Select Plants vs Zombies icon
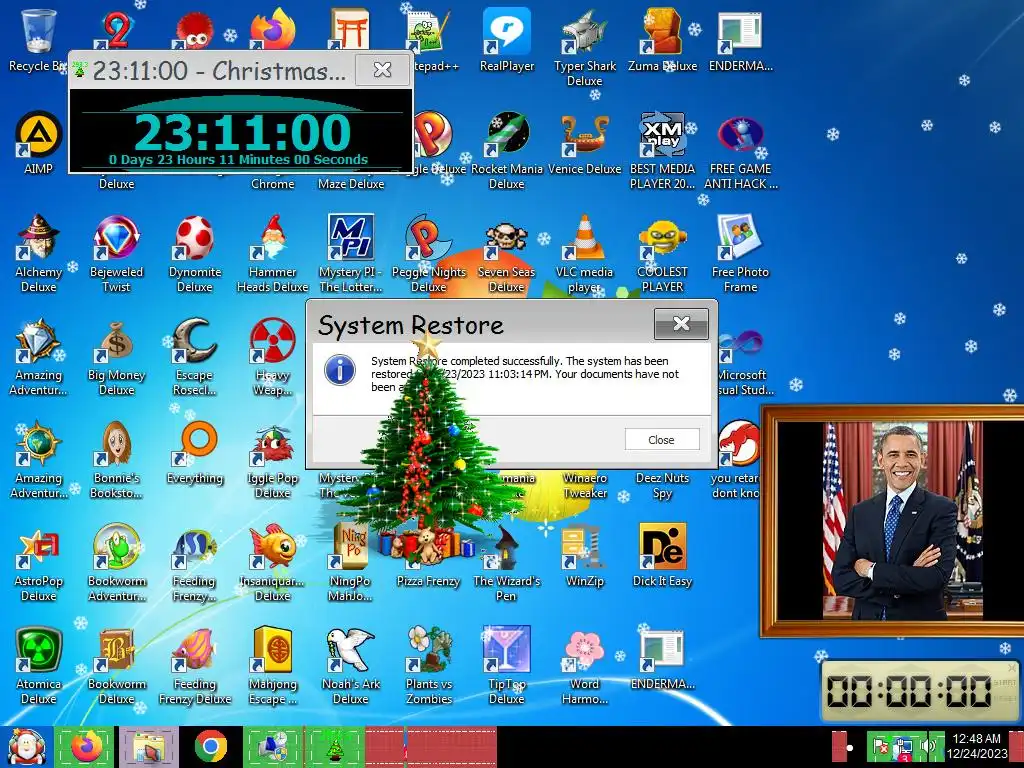This screenshot has height=768, width=1024. (428, 666)
